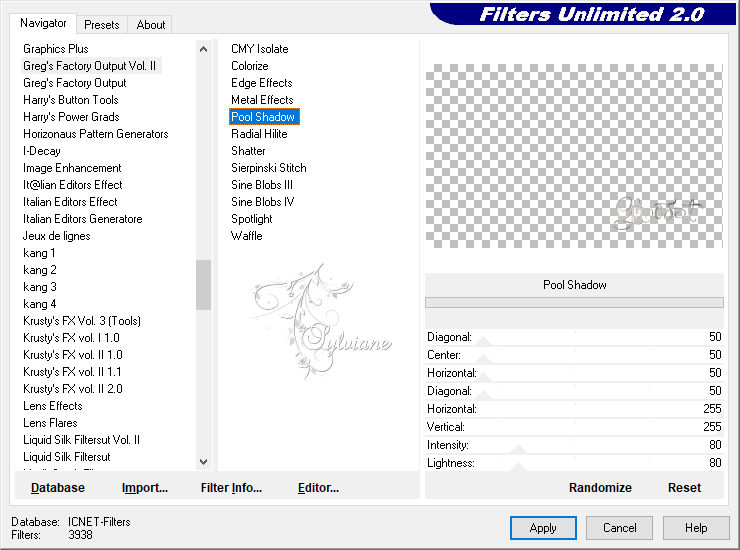740x550 pixels.
Task: Adjust the Center slider
Action: (x=574, y=355)
